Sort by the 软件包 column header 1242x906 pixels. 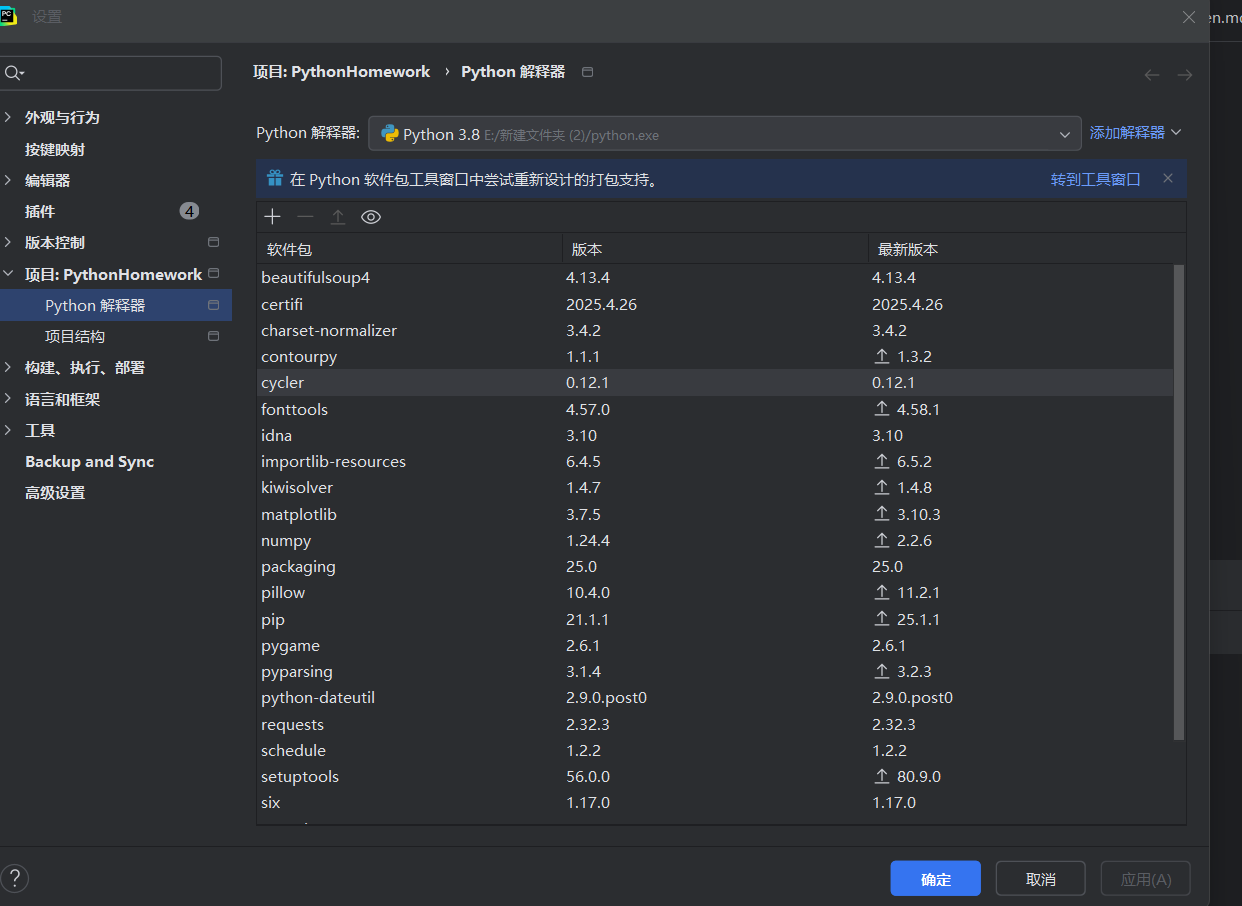tap(410, 249)
